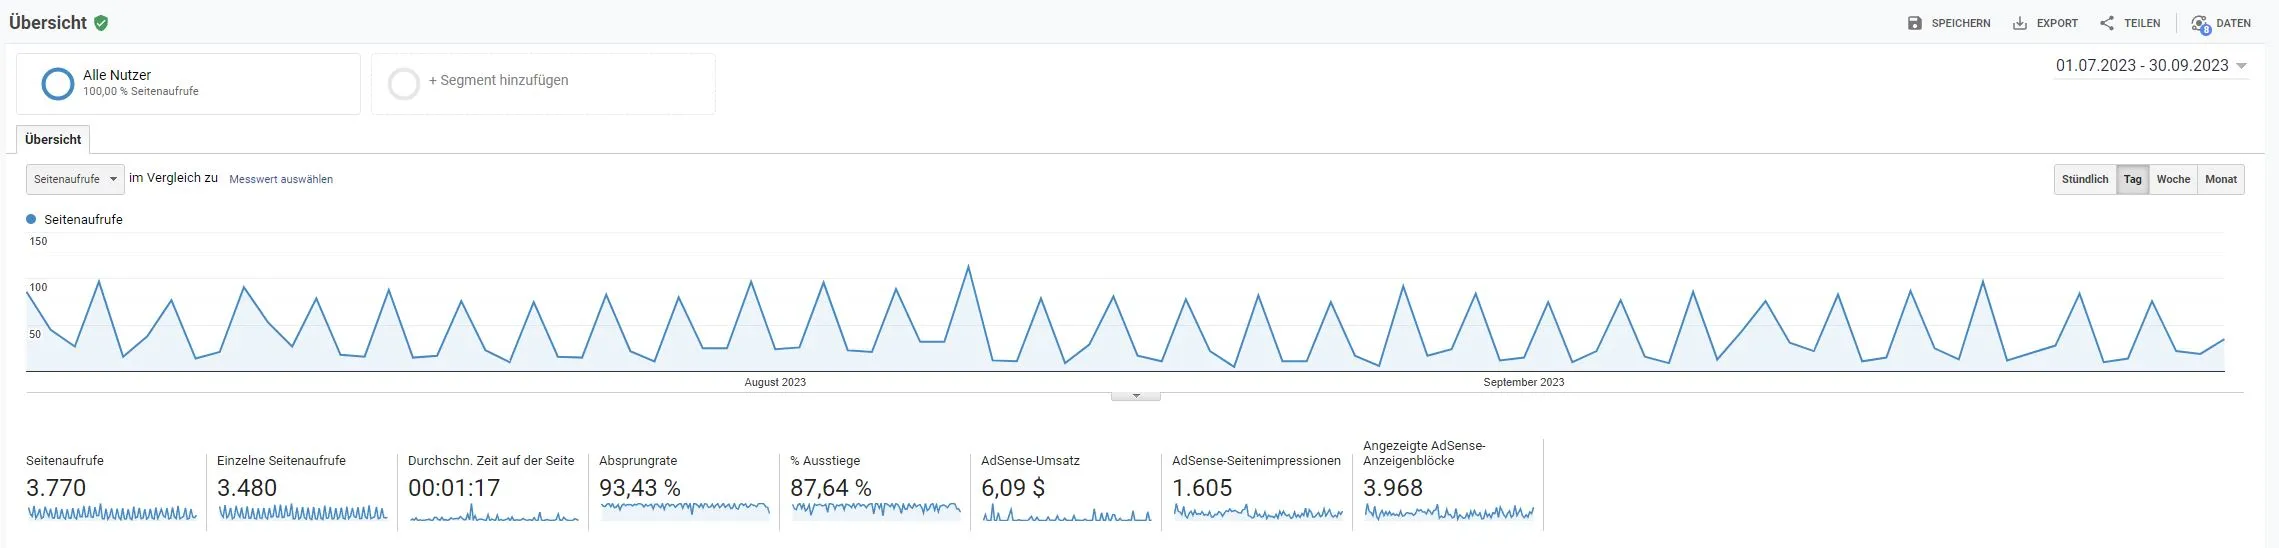Image resolution: width=2279 pixels, height=548 pixels.
Task: Click the Alle Nutzer segment circle
Action: [x=58, y=84]
